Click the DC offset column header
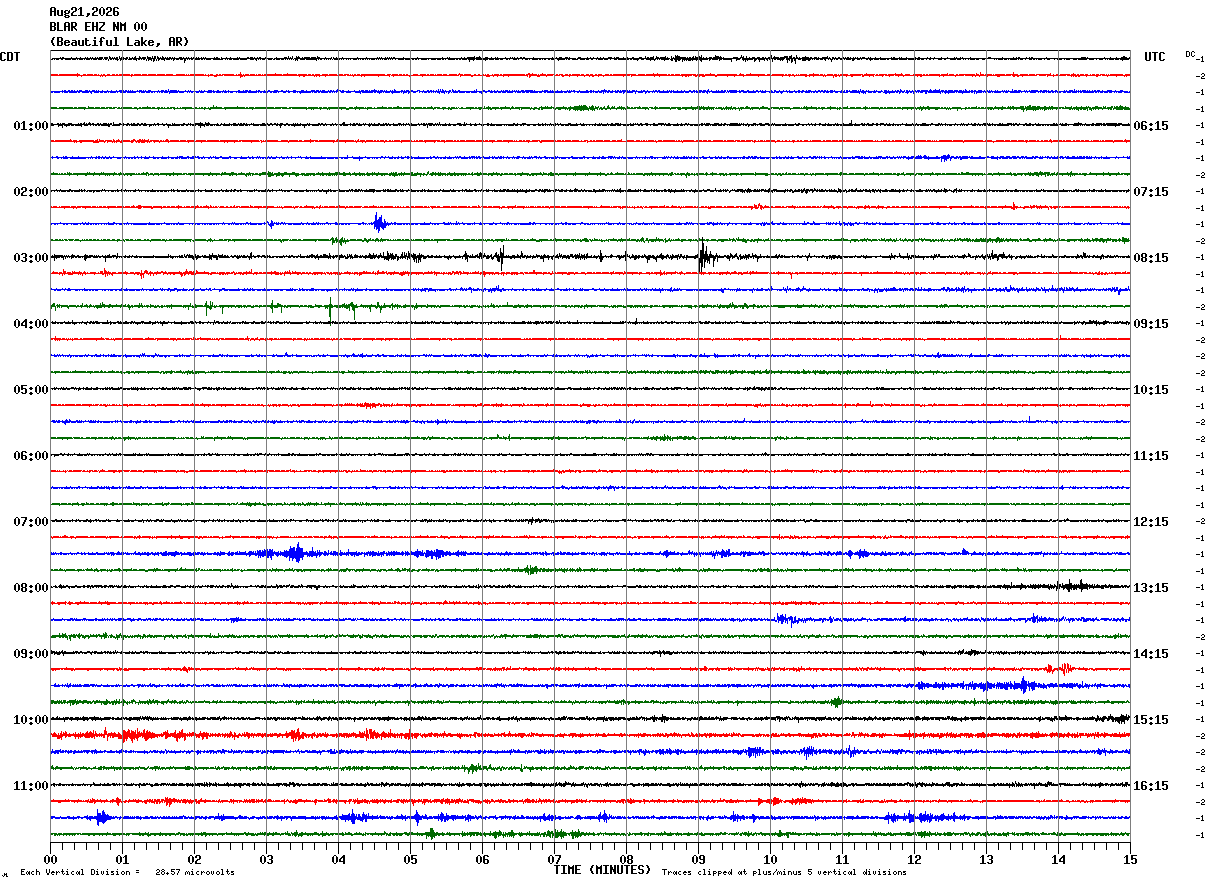The height and width of the screenshot is (886, 1210). (1190, 53)
